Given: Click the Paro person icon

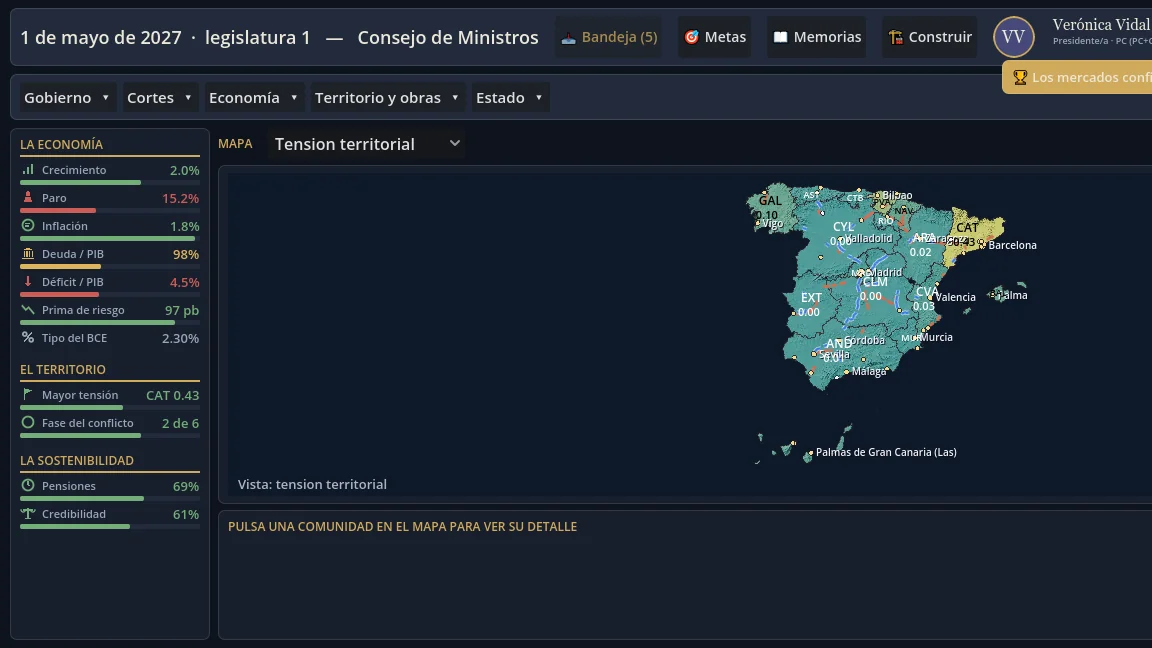Looking at the screenshot, I should pyautogui.click(x=28, y=198).
